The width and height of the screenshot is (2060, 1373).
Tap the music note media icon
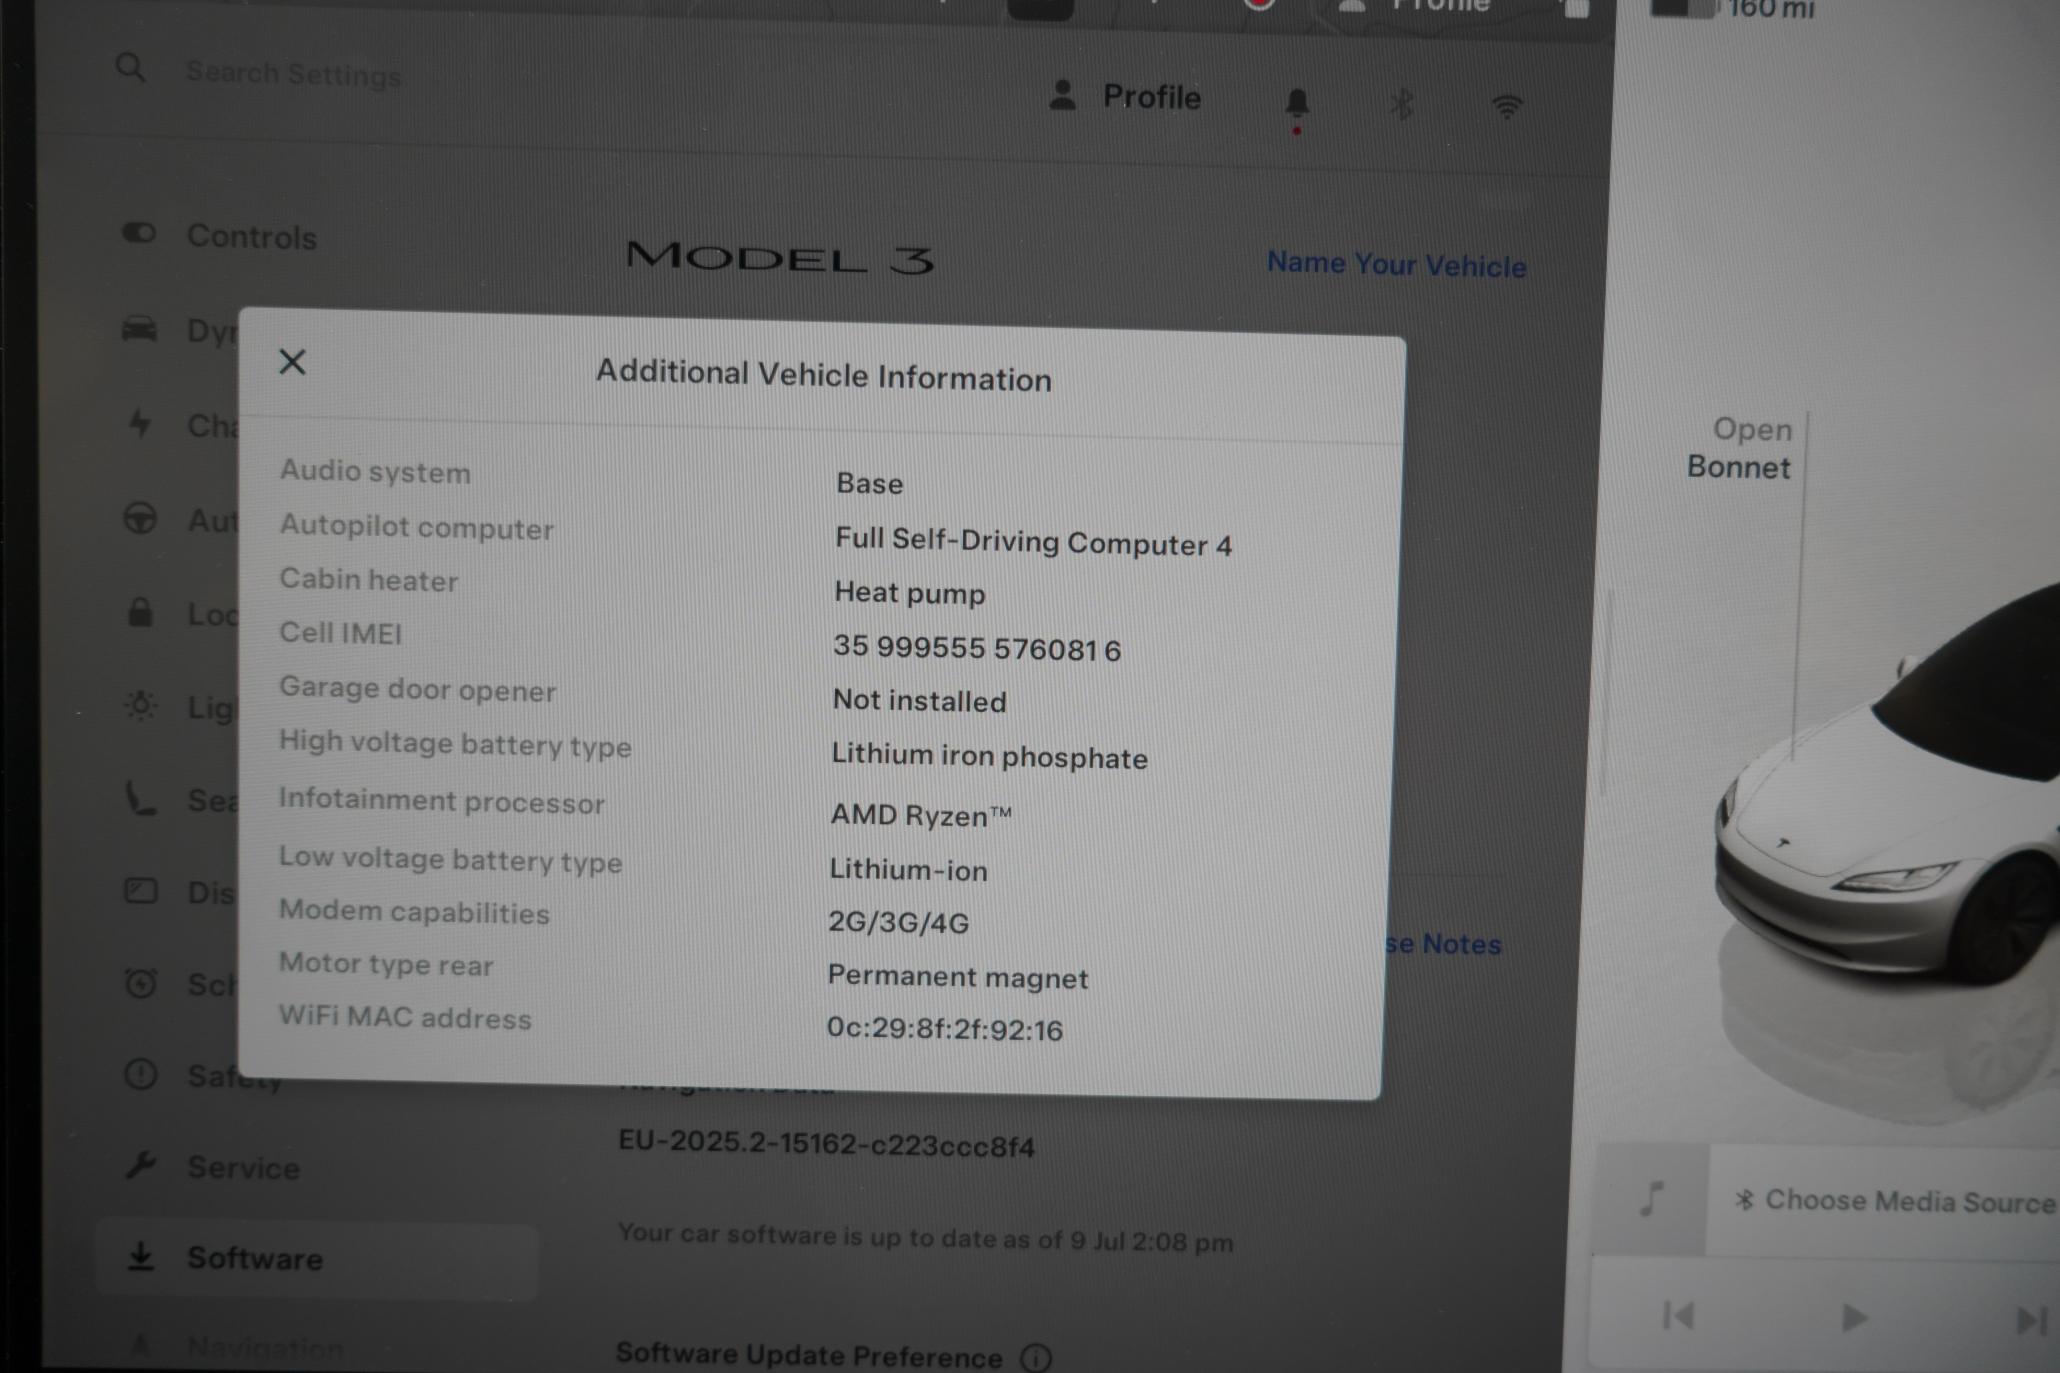click(1651, 1198)
